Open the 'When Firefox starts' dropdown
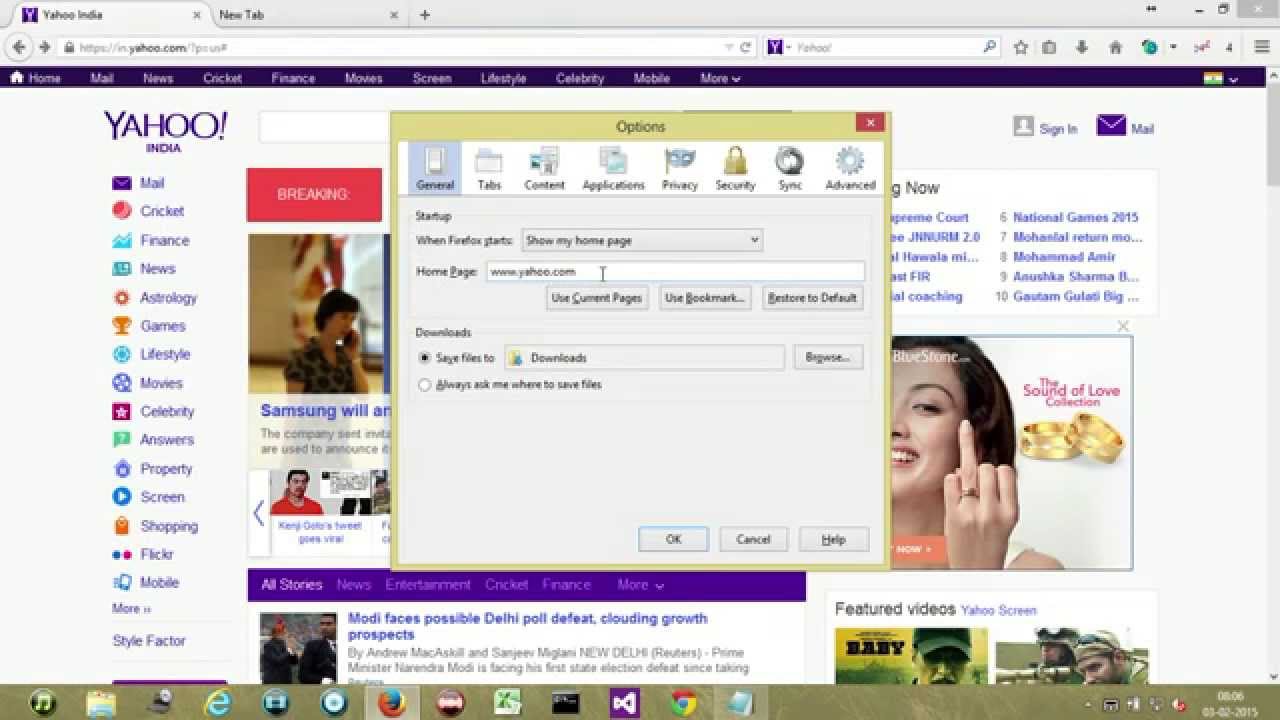This screenshot has width=1280, height=720. (642, 240)
